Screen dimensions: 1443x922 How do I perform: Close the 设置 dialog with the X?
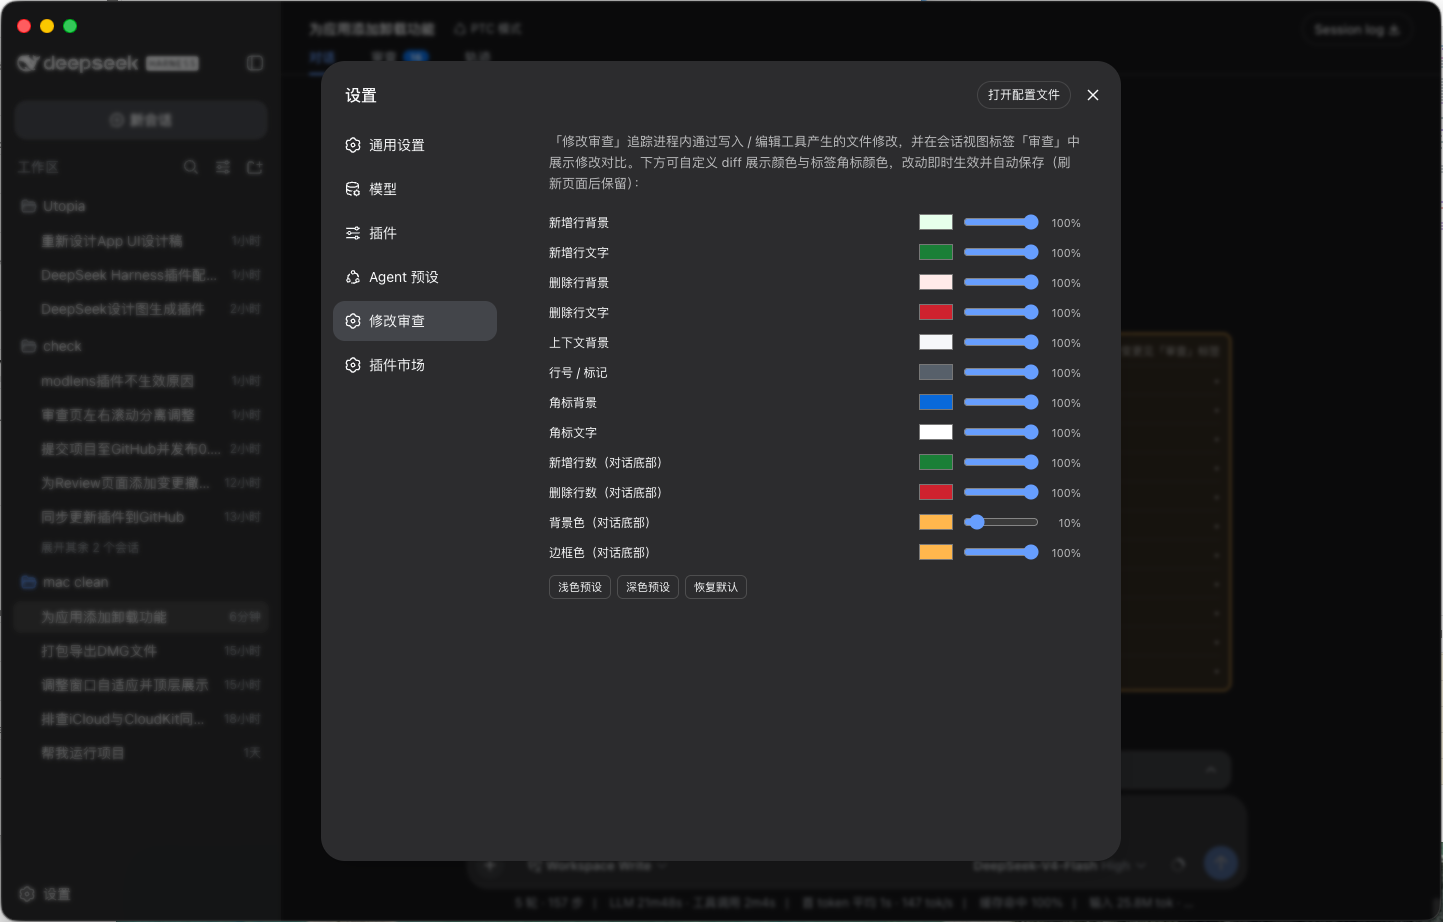point(1093,95)
